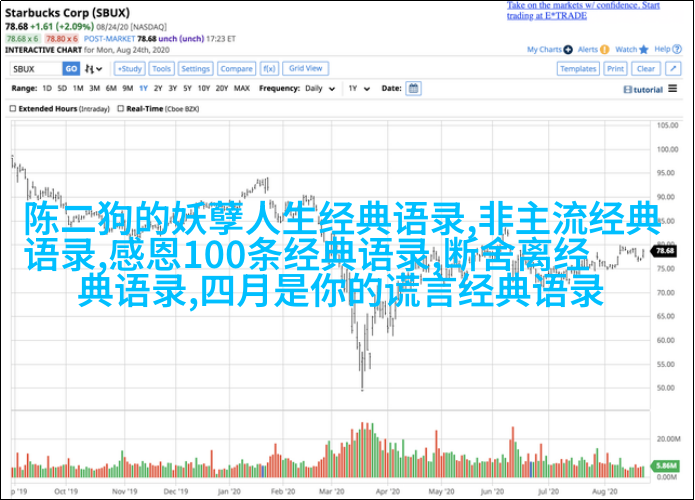This screenshot has height=500, width=695.
Task: Select the 1Y range
Action: [x=143, y=89]
